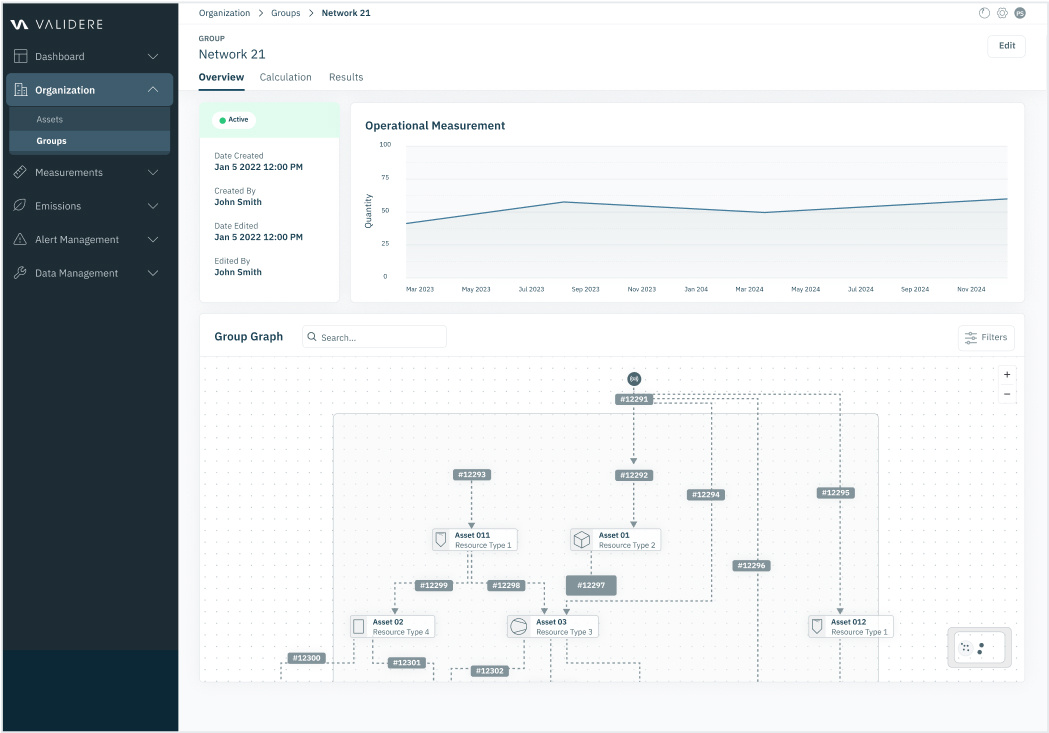This screenshot has width=1049, height=733.
Task: Select edge label #12294
Action: (706, 495)
